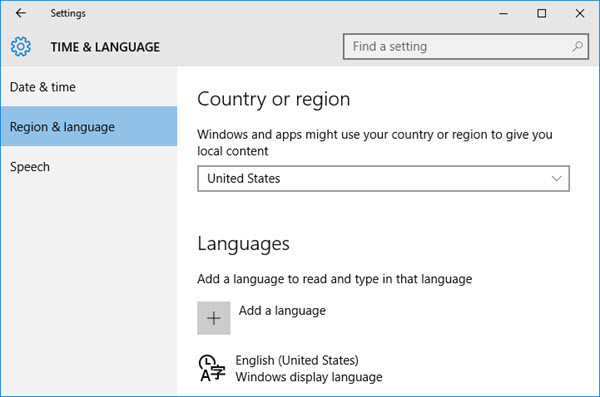Maximize the Settings window
The height and width of the screenshot is (397, 600).
pos(541,13)
